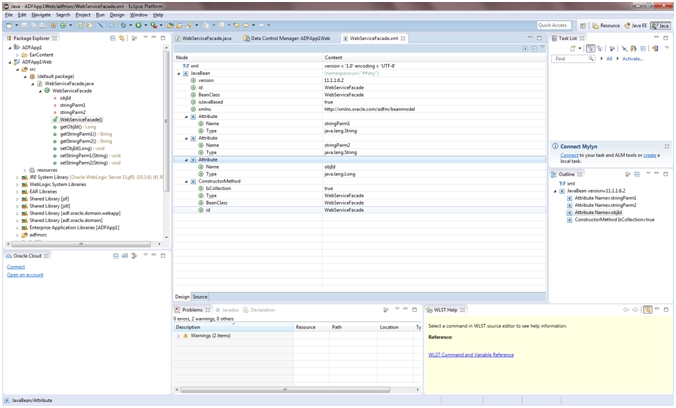Screen dimensions: 676x408
Task: Click Package Explorer horizontal scrollbar
Action: click(x=81, y=244)
